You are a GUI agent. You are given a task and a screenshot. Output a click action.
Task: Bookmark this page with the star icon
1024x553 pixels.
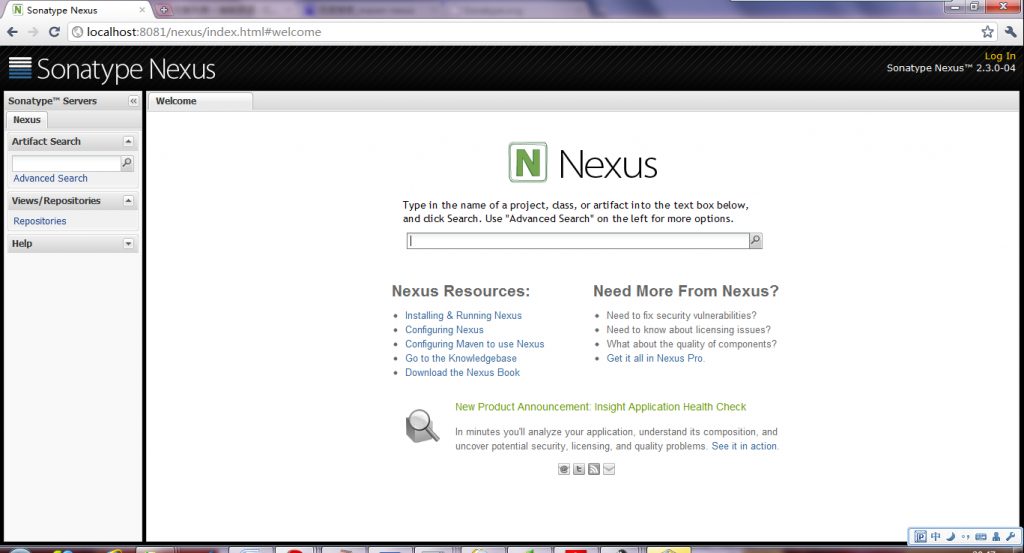987,31
